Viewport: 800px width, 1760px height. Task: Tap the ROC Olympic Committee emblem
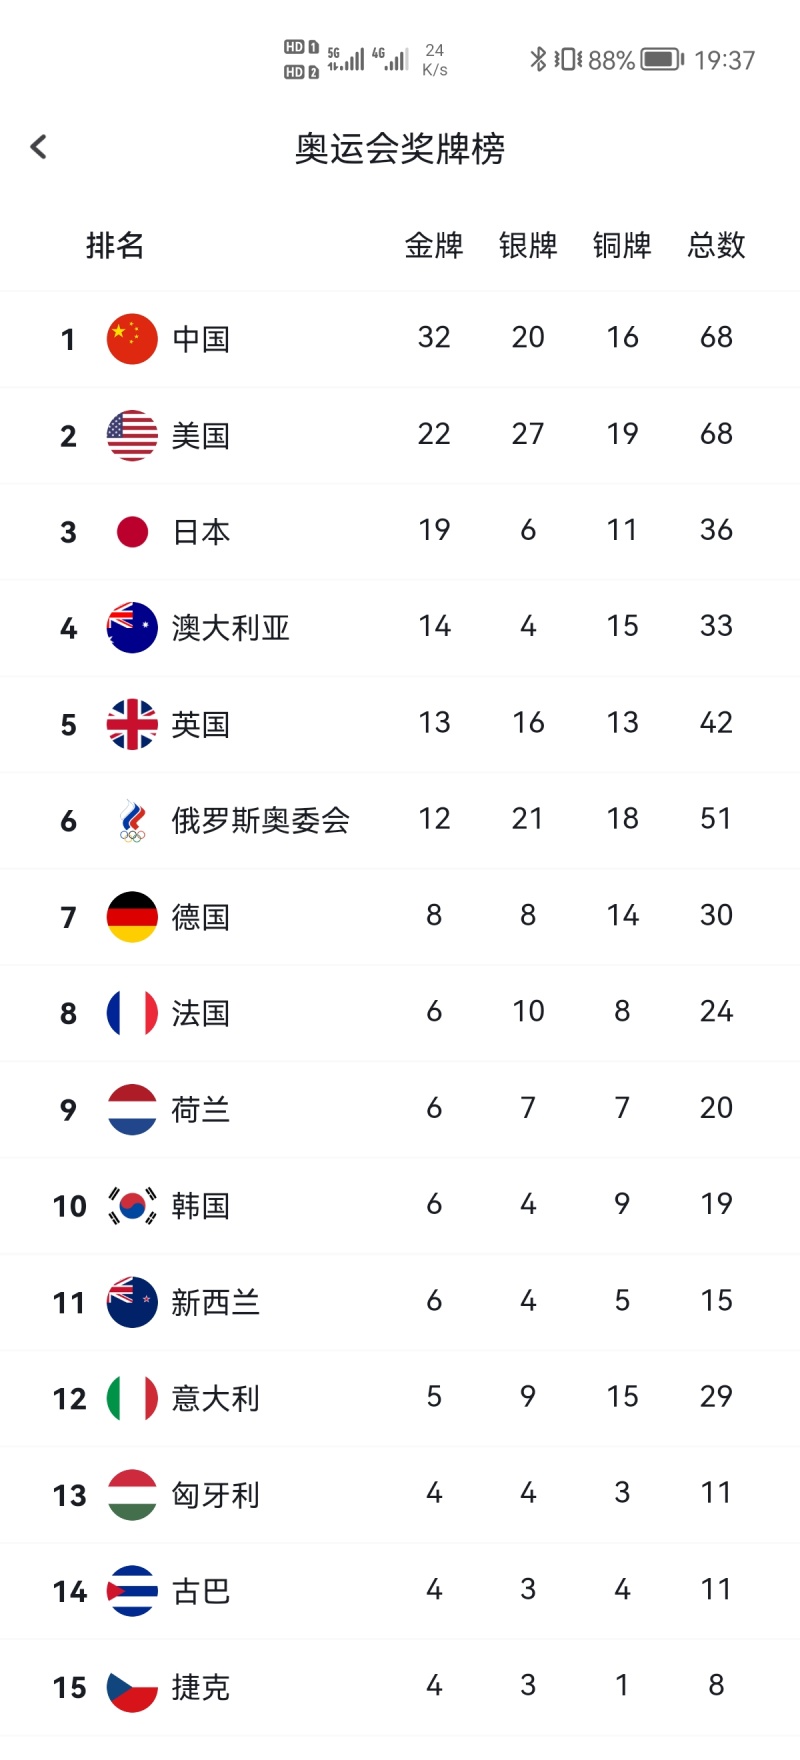(132, 821)
